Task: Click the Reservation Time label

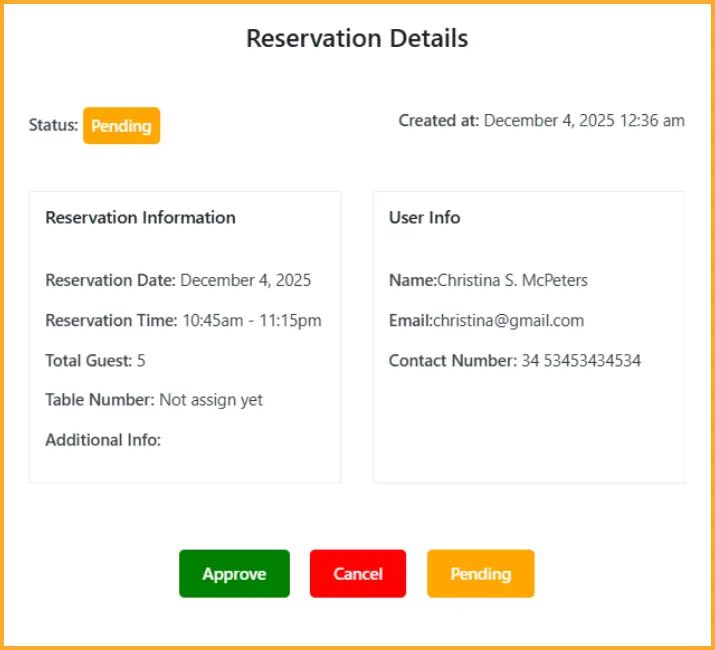Action: click(111, 321)
